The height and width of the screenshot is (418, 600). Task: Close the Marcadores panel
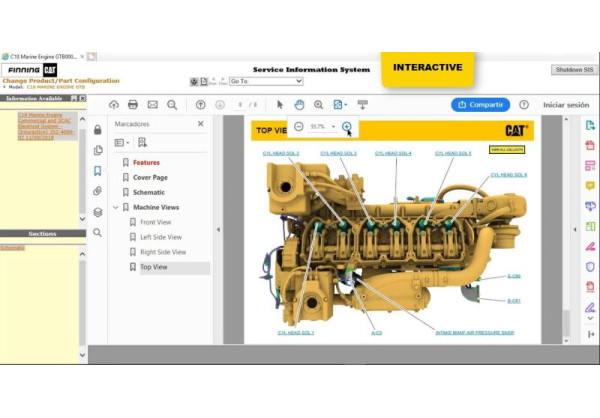[200, 124]
